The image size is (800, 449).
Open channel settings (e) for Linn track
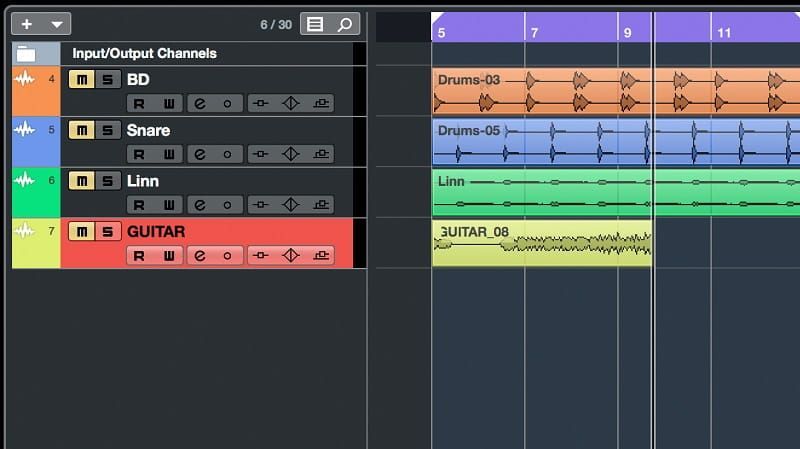[x=199, y=204]
